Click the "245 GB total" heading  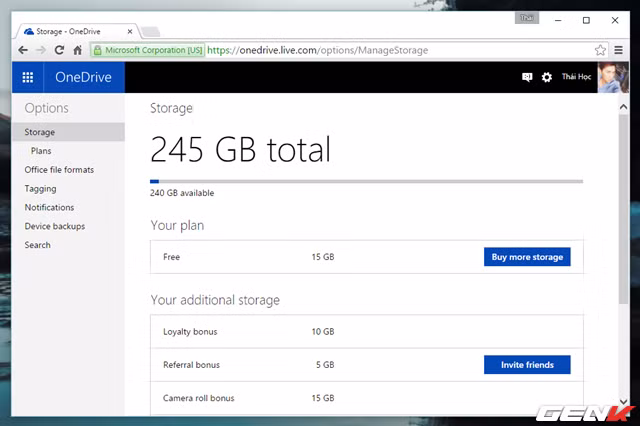tap(240, 149)
